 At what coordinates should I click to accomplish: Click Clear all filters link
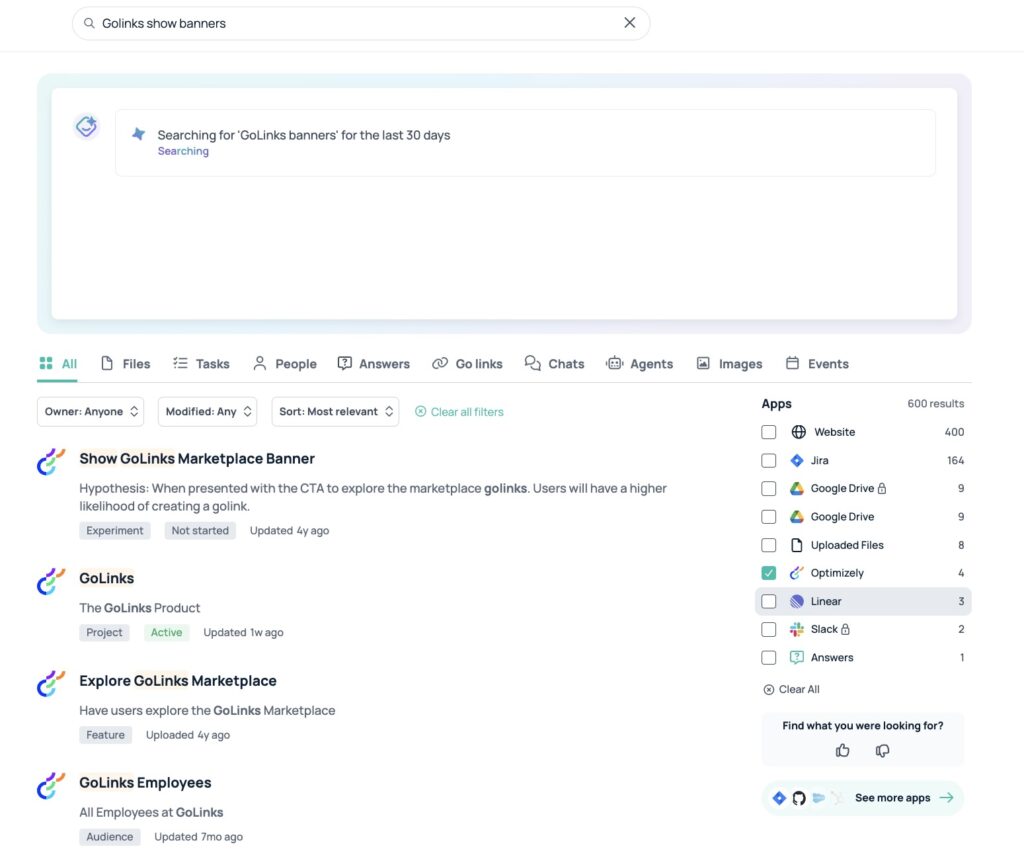point(459,412)
